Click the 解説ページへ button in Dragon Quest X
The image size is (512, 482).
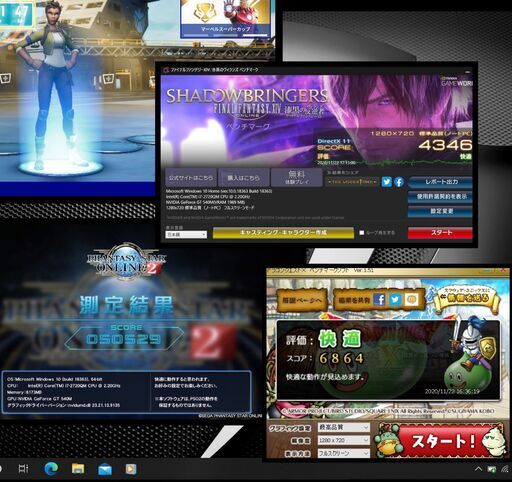coord(302,300)
